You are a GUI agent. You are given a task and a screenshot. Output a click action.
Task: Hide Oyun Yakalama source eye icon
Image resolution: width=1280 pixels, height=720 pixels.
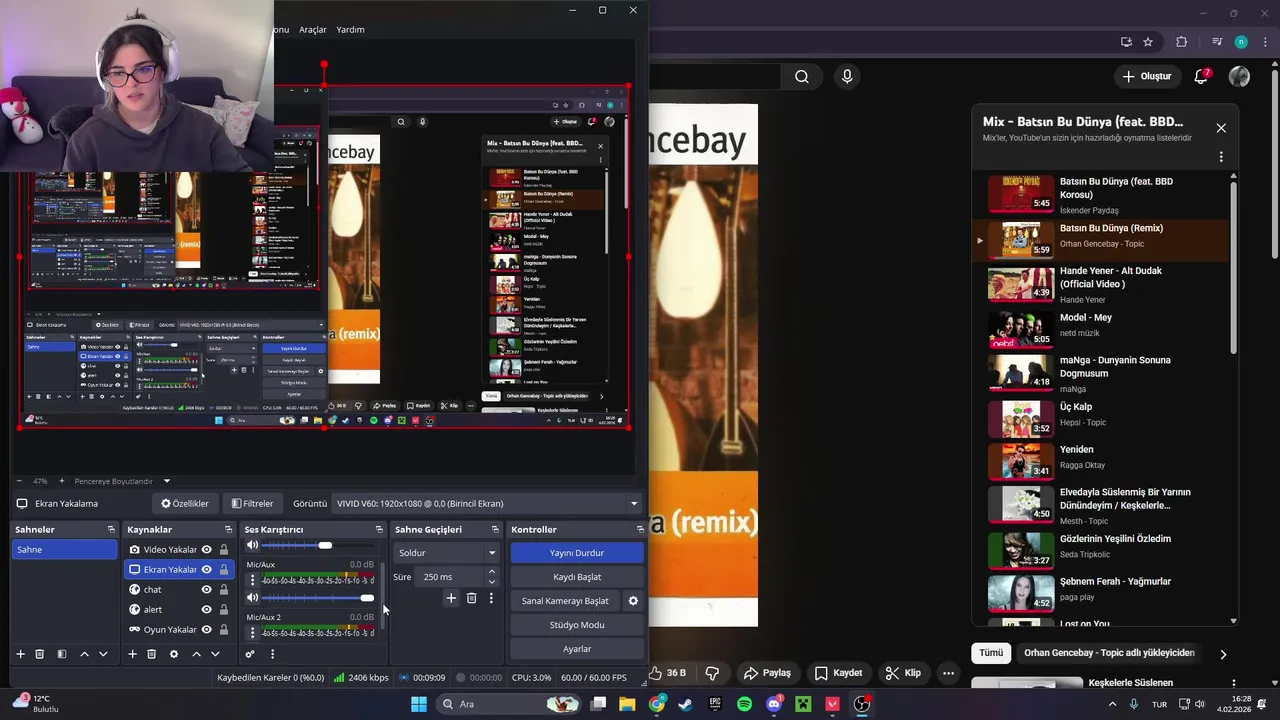(207, 629)
